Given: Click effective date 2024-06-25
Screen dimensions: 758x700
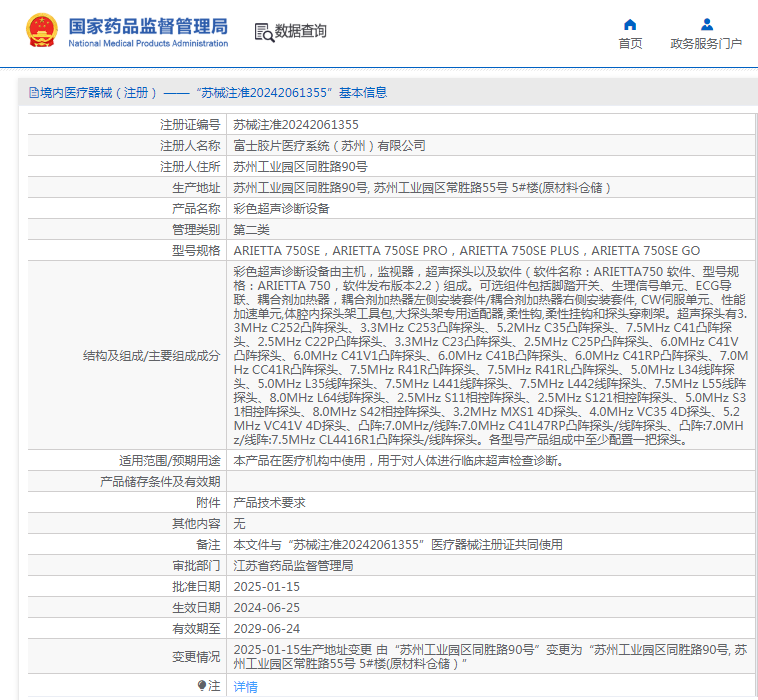Looking at the screenshot, I should [x=267, y=608].
